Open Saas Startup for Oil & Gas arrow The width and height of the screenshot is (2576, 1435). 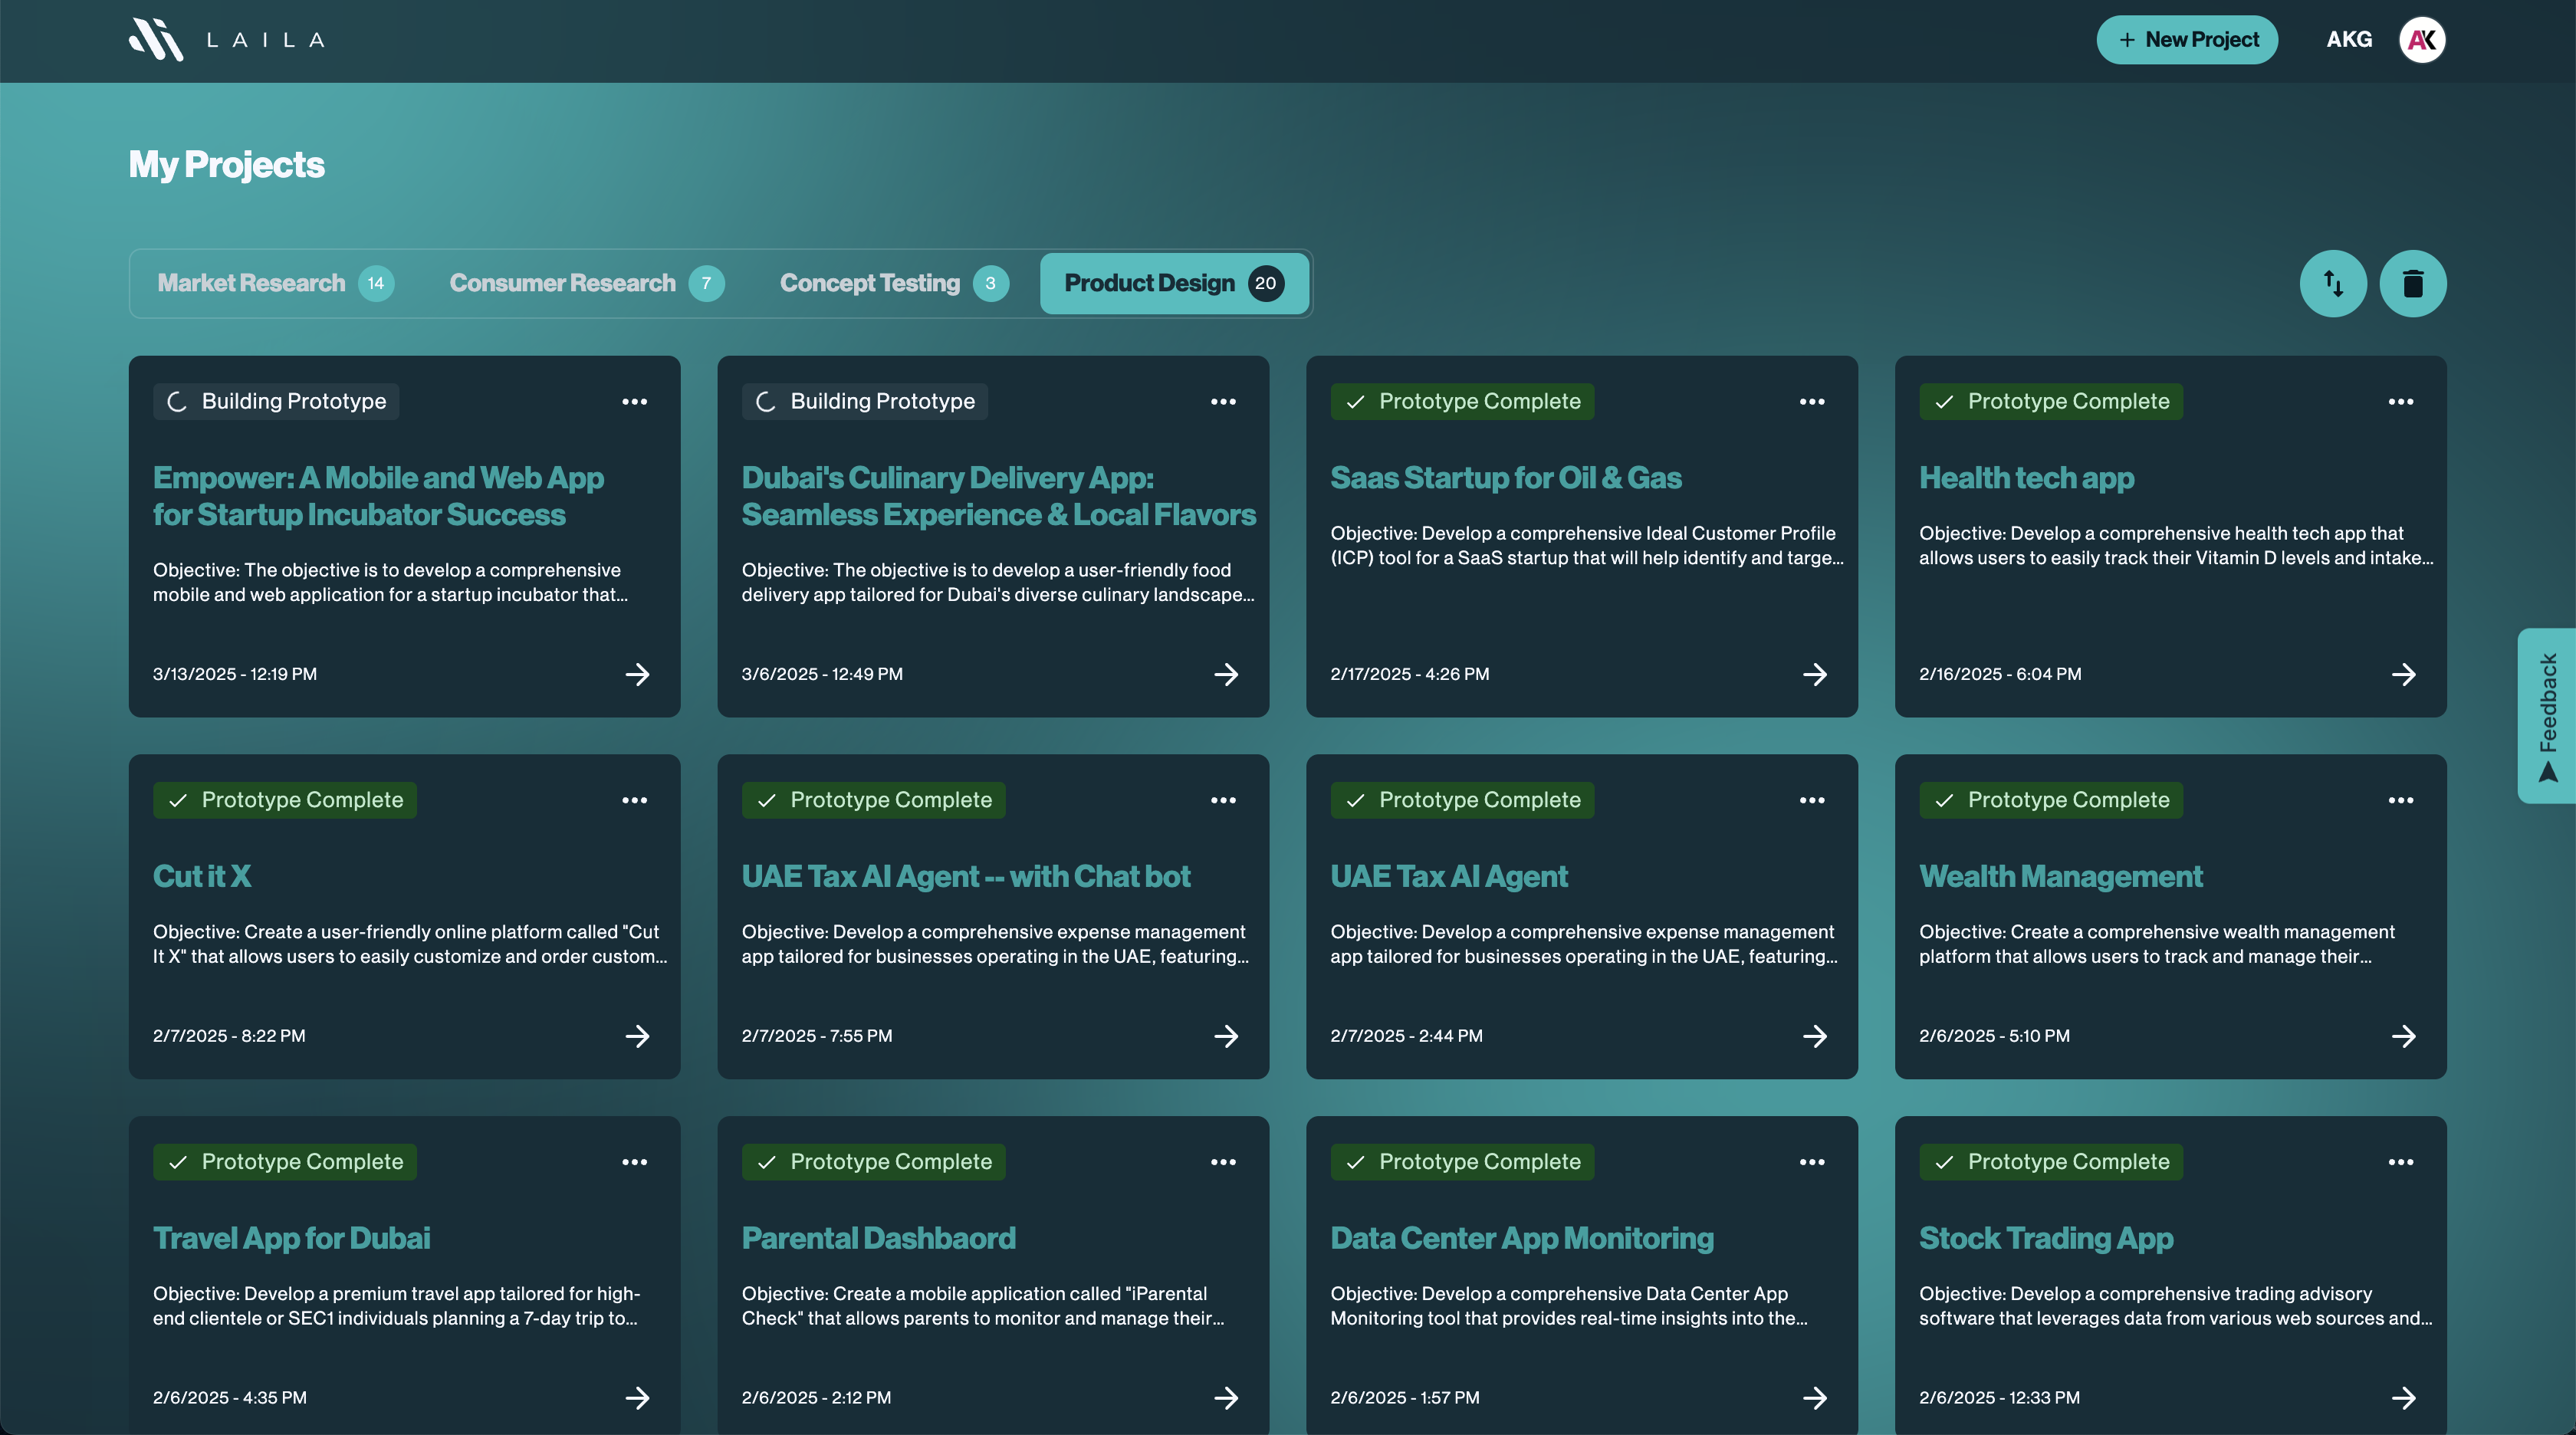point(1814,674)
